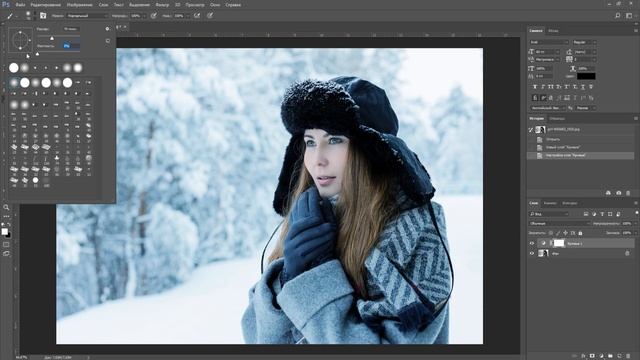Create new fill or adjustment layer
640x360 pixels.
(601, 356)
